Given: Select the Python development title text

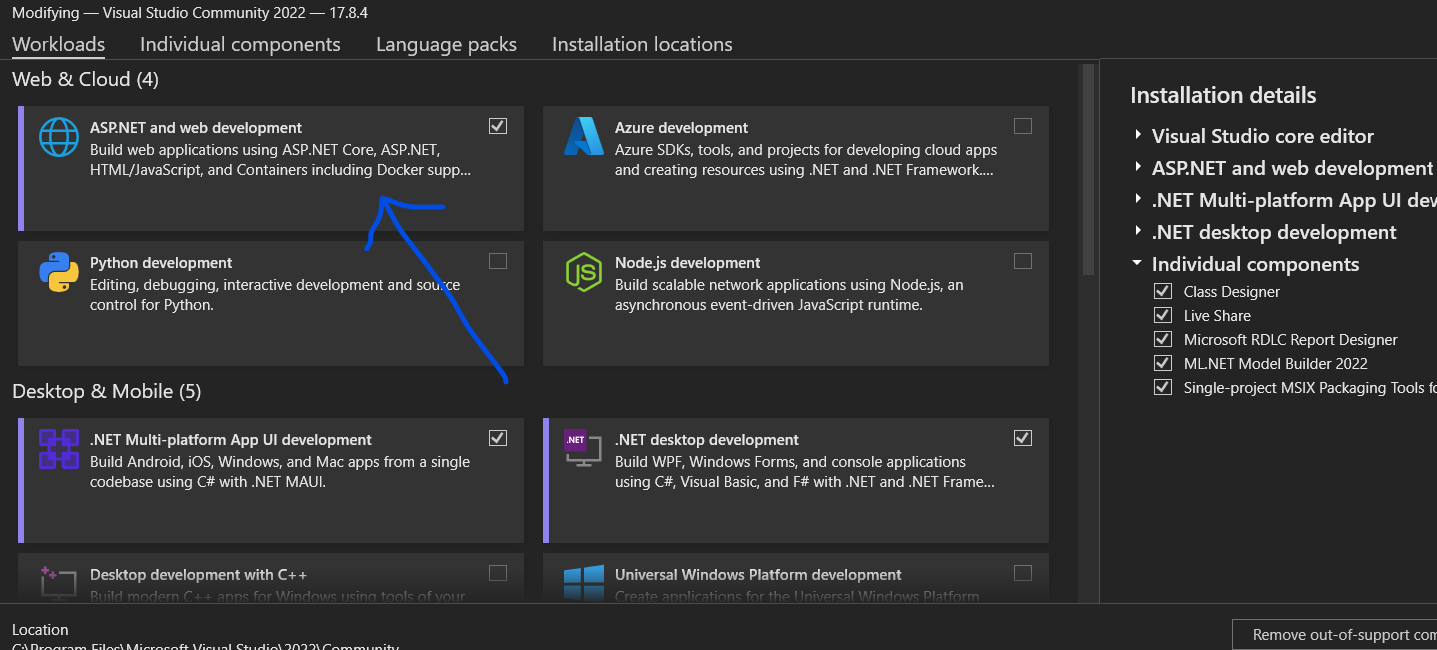Looking at the screenshot, I should 161,263.
